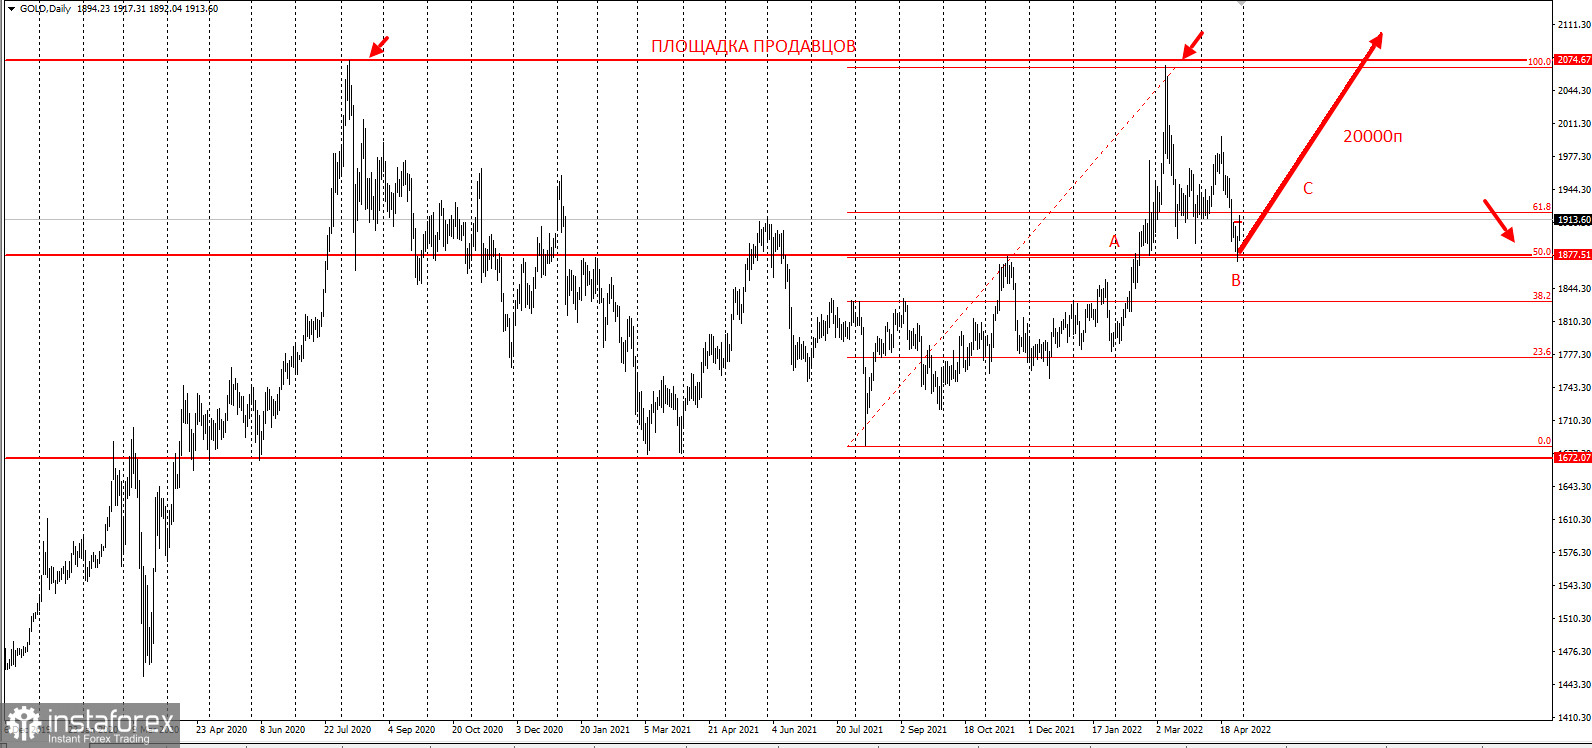The height and width of the screenshot is (748, 1592).
Task: Click the 8 Jun 2020 date label
Action: (282, 730)
